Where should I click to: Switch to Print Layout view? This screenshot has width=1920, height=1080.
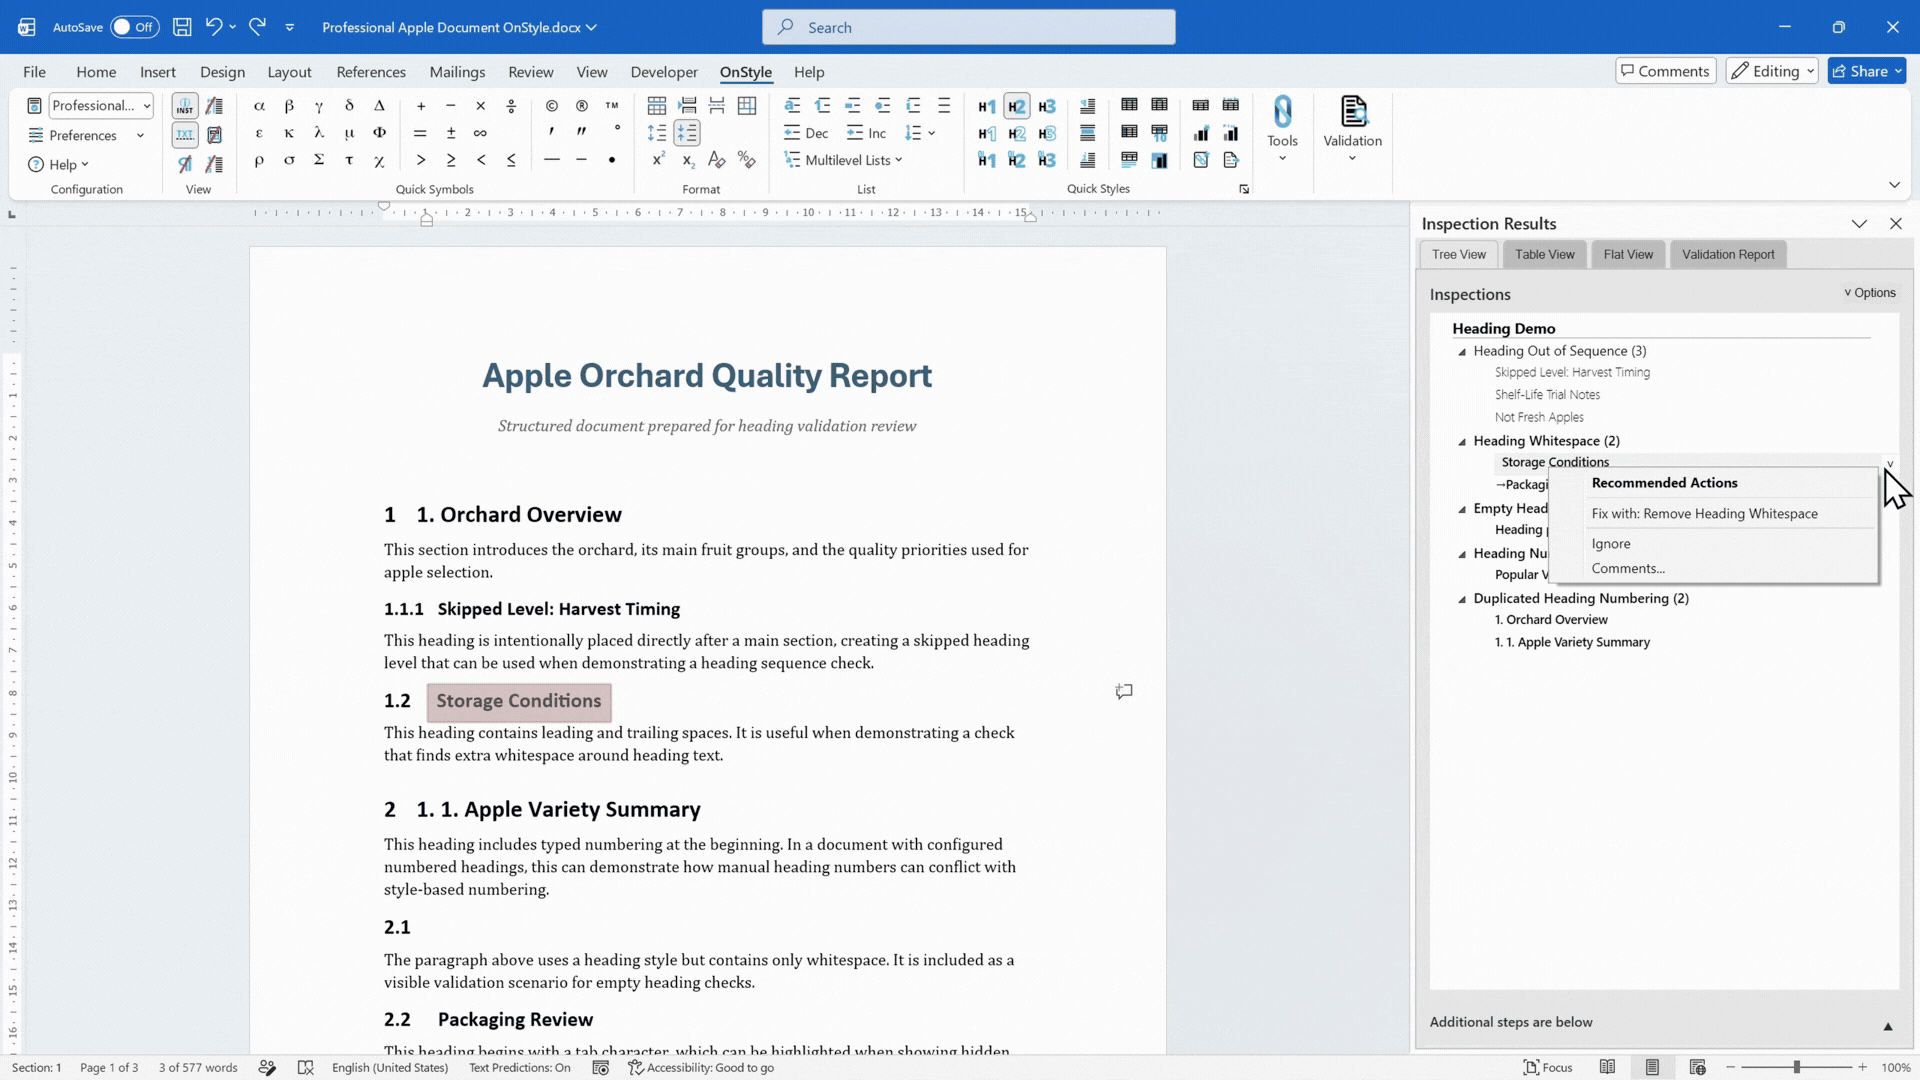[1652, 1067]
